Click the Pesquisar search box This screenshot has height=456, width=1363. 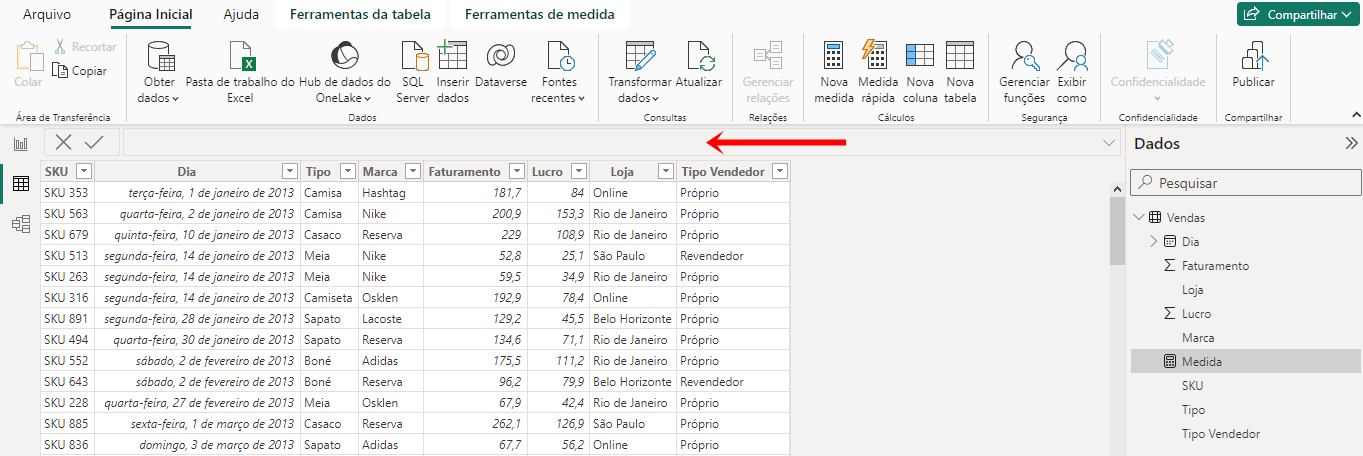pos(1246,182)
